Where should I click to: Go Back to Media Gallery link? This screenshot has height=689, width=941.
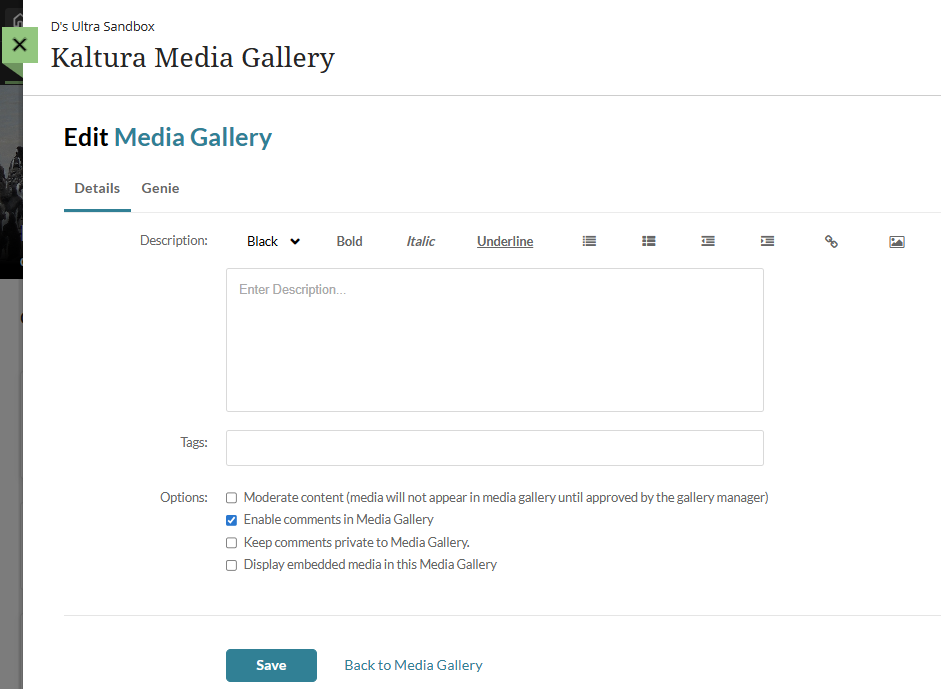(413, 665)
